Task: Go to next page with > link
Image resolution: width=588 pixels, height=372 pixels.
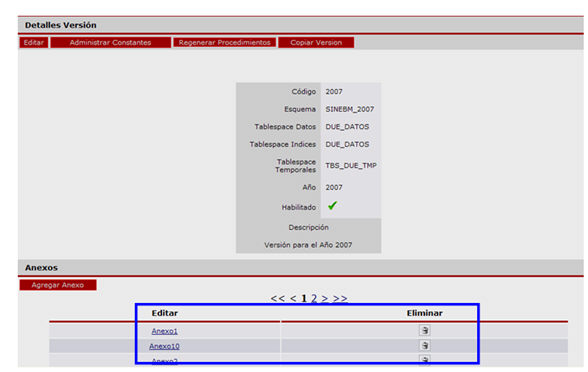Action: coord(325,298)
